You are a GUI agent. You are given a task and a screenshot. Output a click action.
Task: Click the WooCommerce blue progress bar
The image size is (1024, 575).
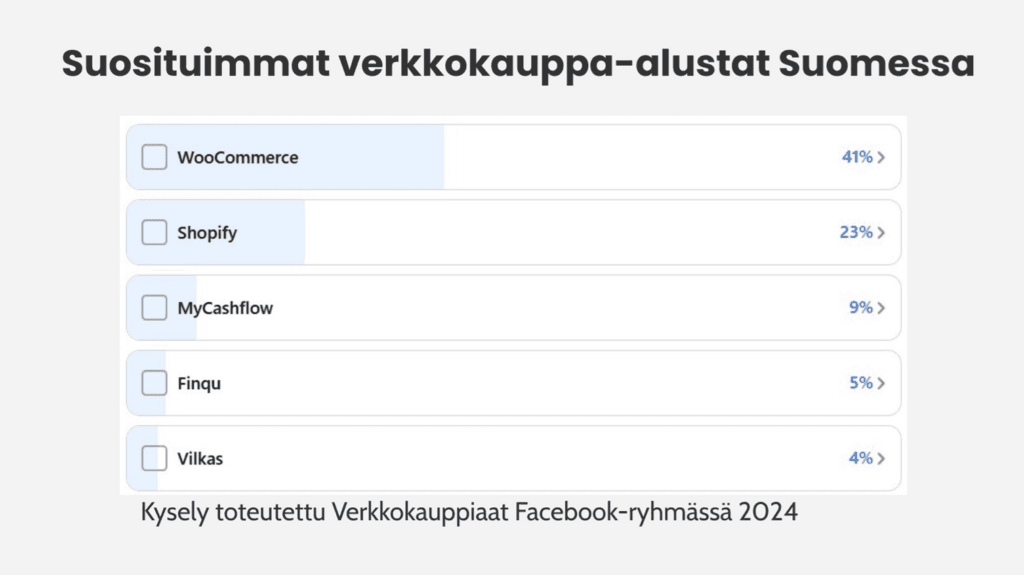[x=285, y=157]
